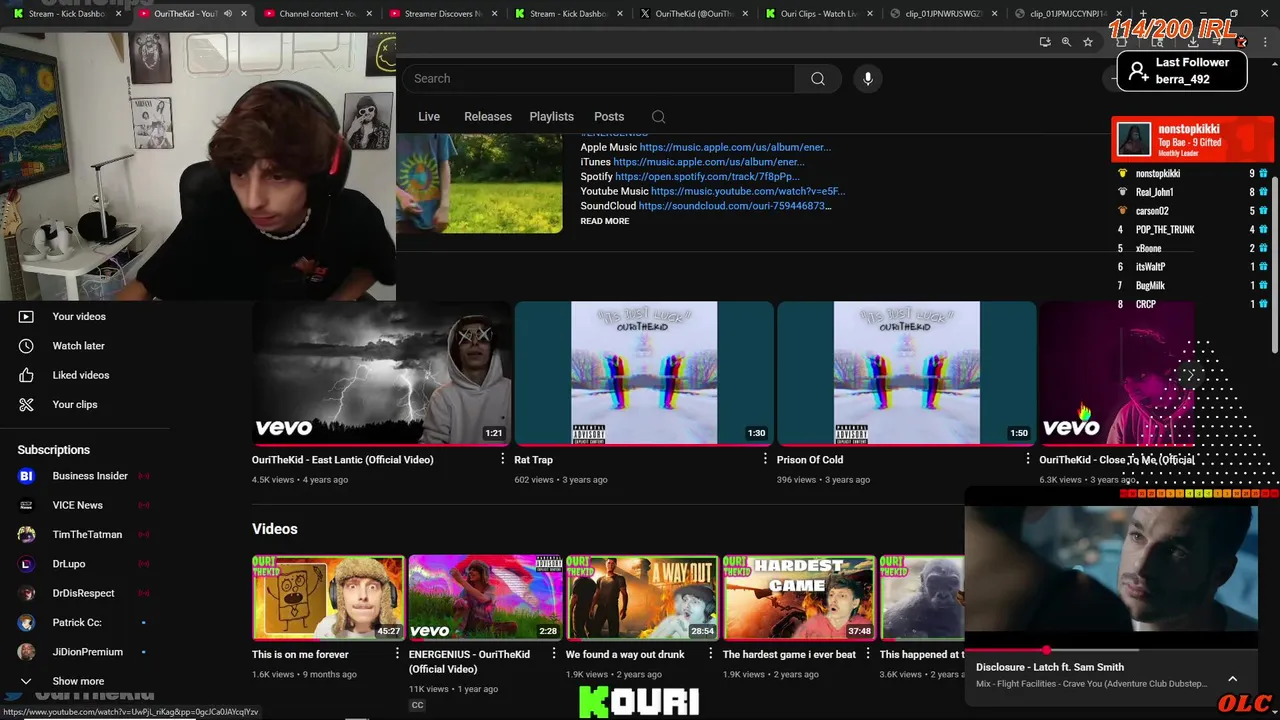Open Liked videos from the sidebar
This screenshot has height=720, width=1280.
coord(81,375)
